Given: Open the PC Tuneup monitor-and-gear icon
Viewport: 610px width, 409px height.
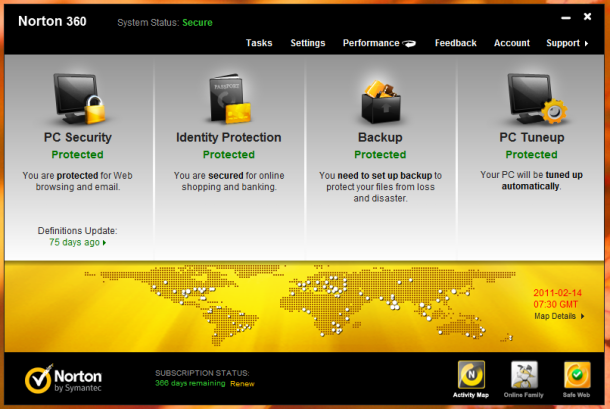Looking at the screenshot, I should coord(537,99).
